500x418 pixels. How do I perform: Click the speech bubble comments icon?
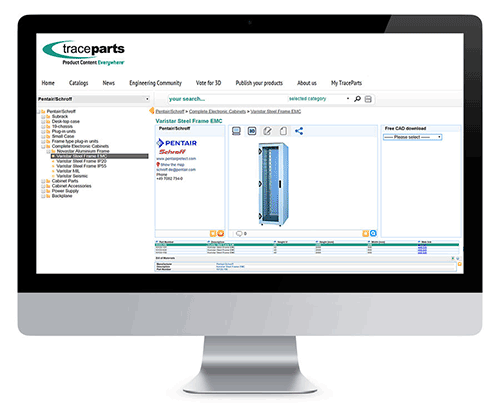(239, 233)
